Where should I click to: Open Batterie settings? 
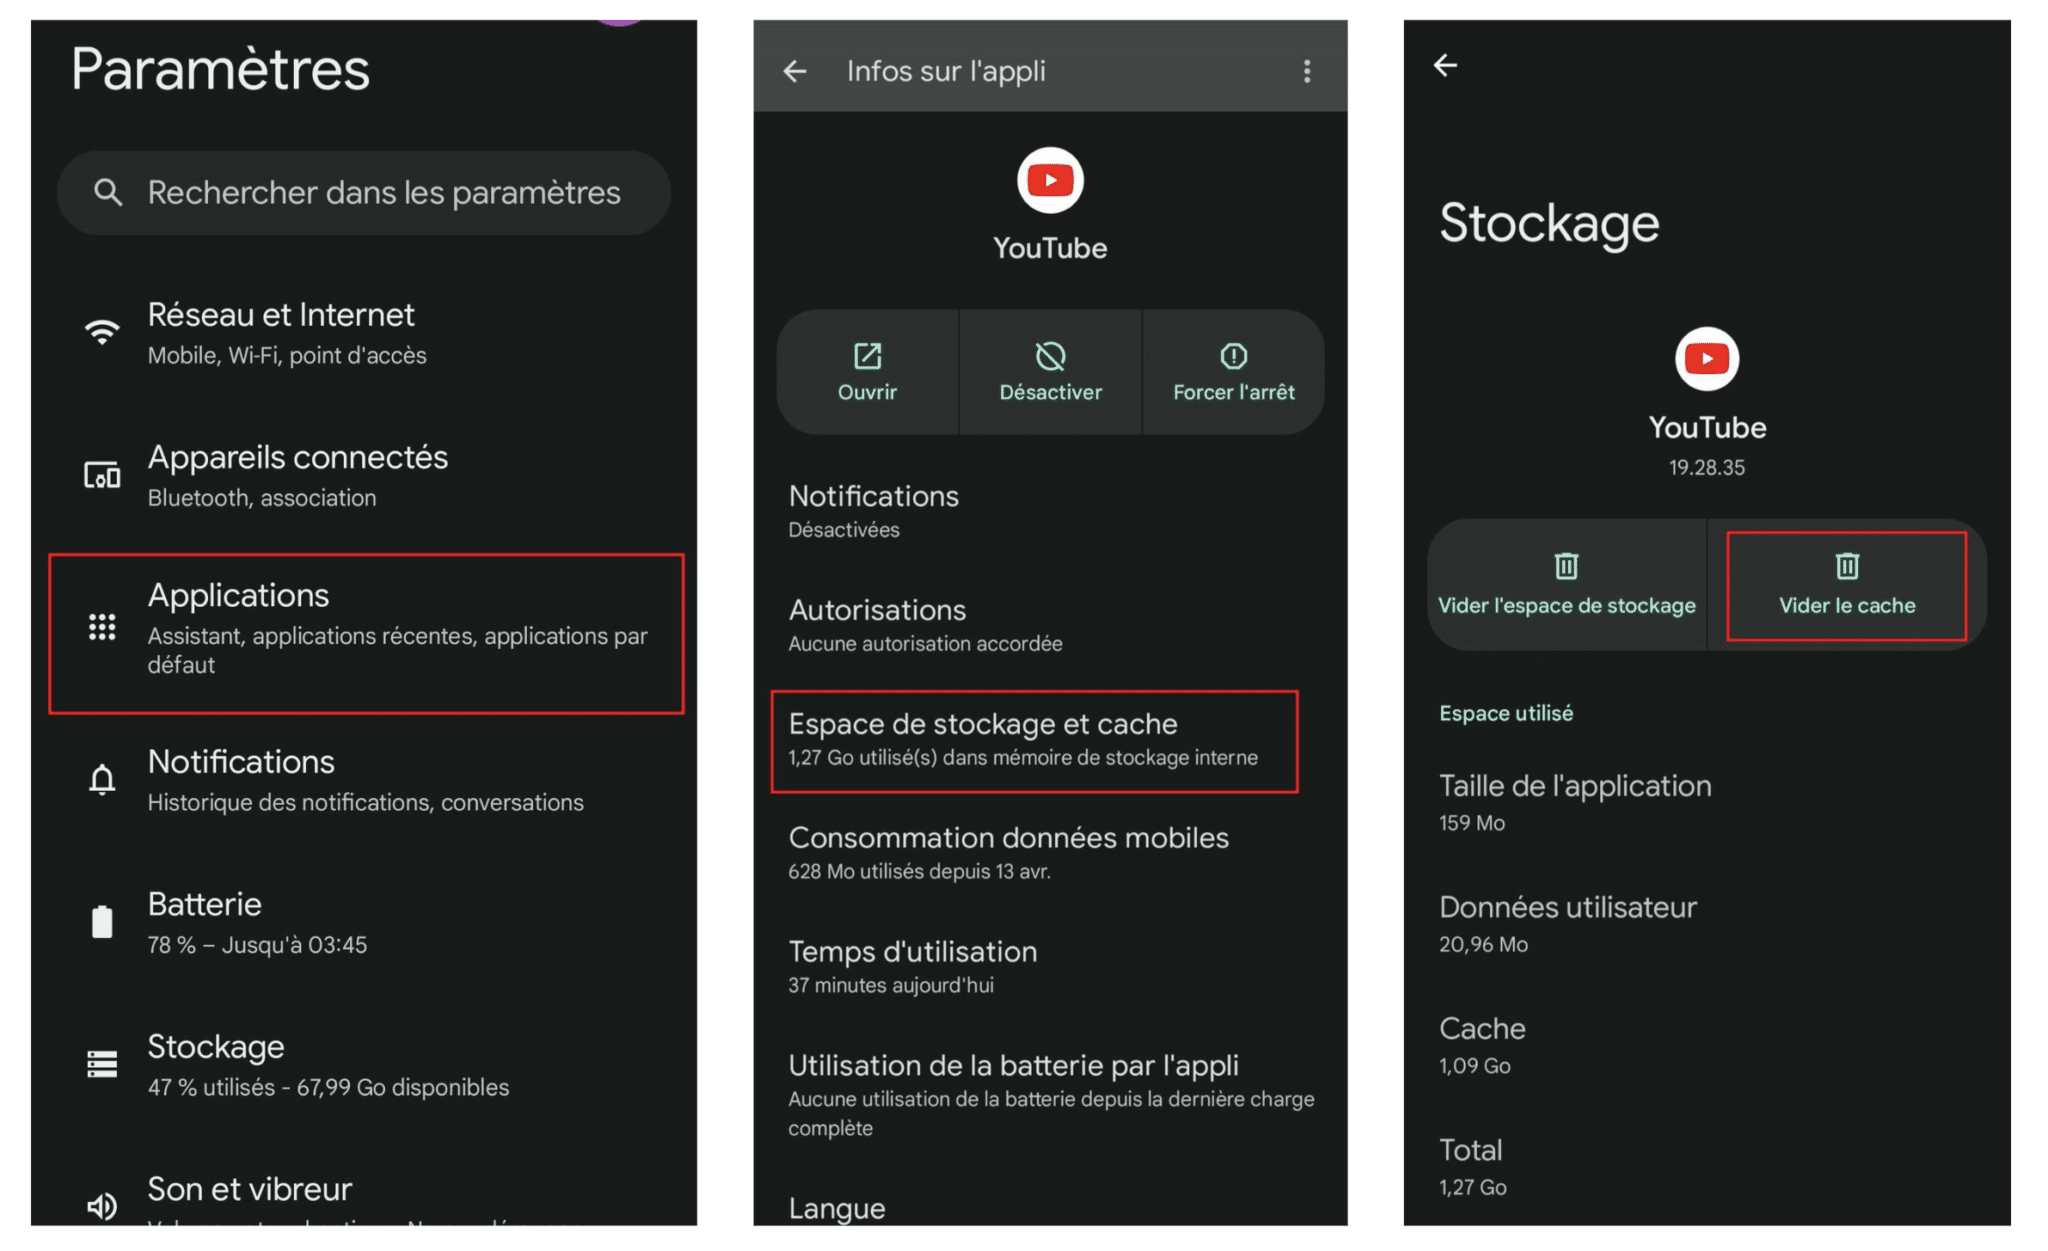pyautogui.click(x=364, y=923)
